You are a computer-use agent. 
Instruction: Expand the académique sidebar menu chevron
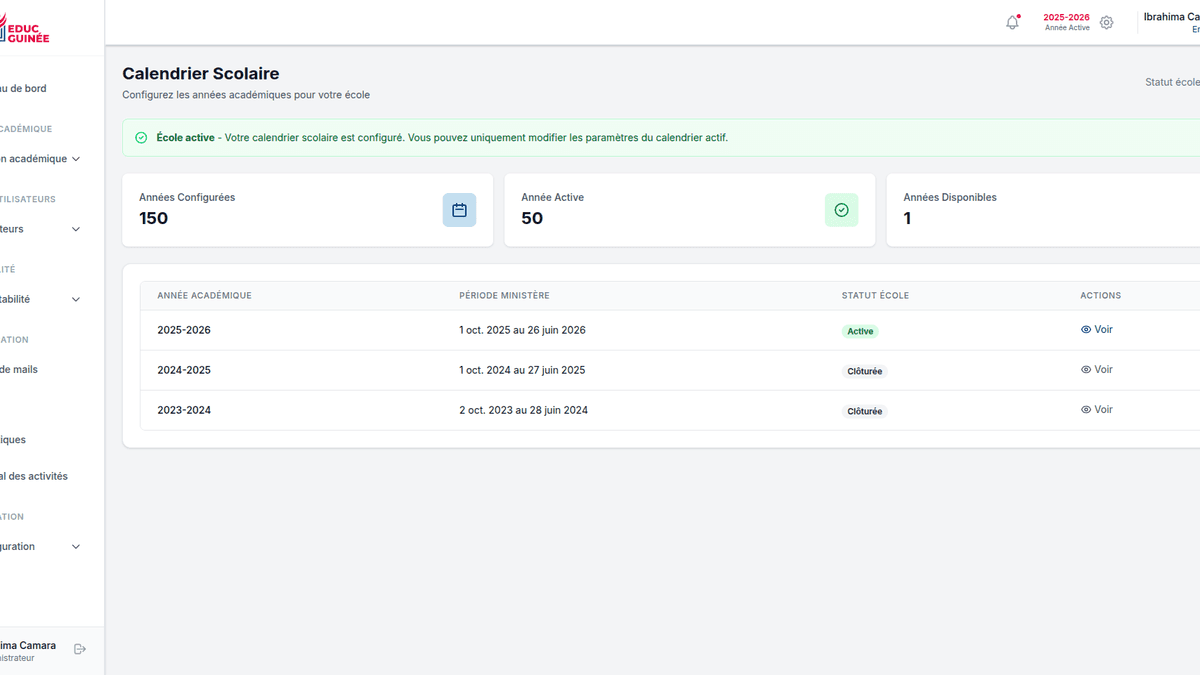pos(76,159)
